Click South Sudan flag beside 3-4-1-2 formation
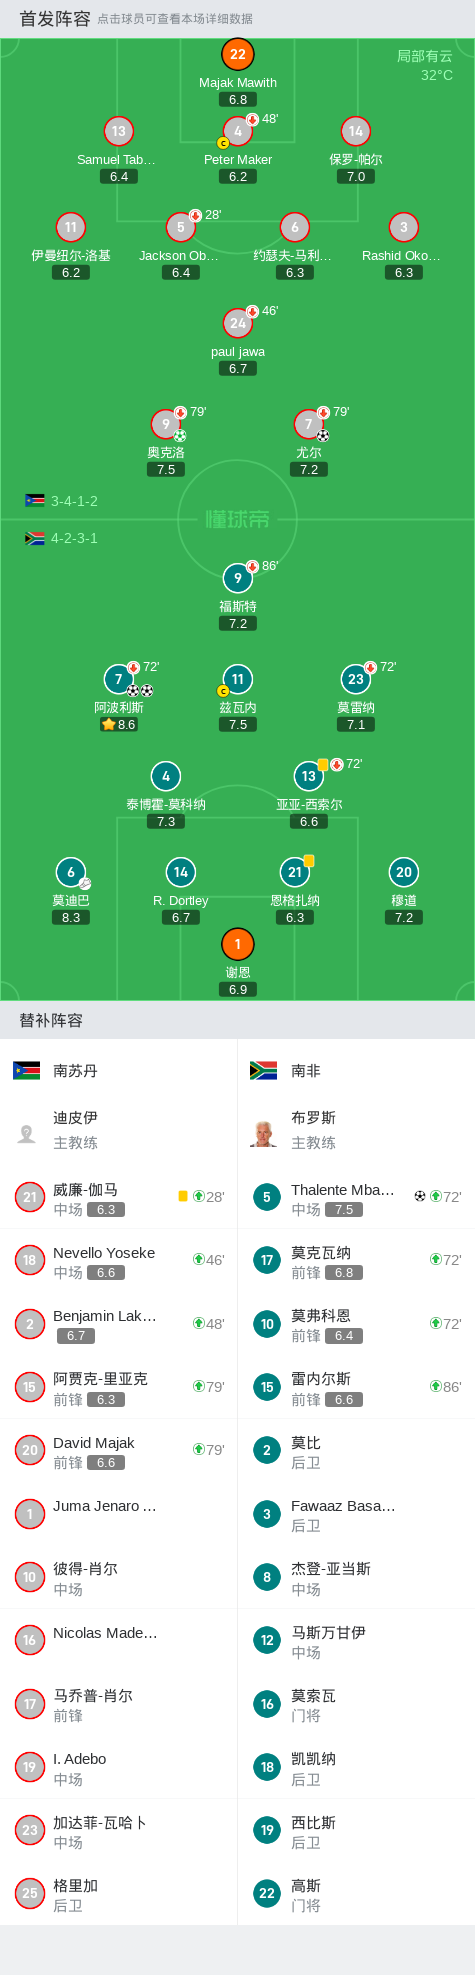The image size is (475, 1975). click(x=35, y=501)
